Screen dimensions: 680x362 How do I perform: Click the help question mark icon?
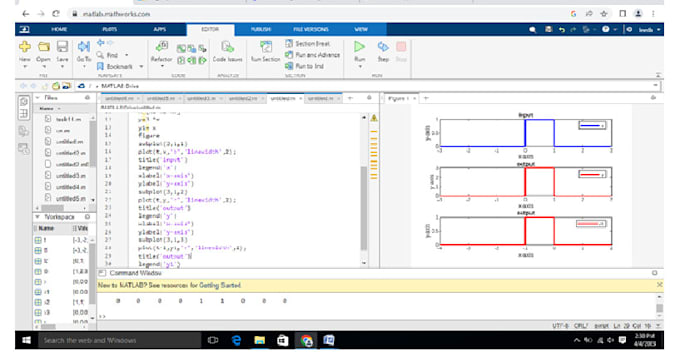pos(605,29)
